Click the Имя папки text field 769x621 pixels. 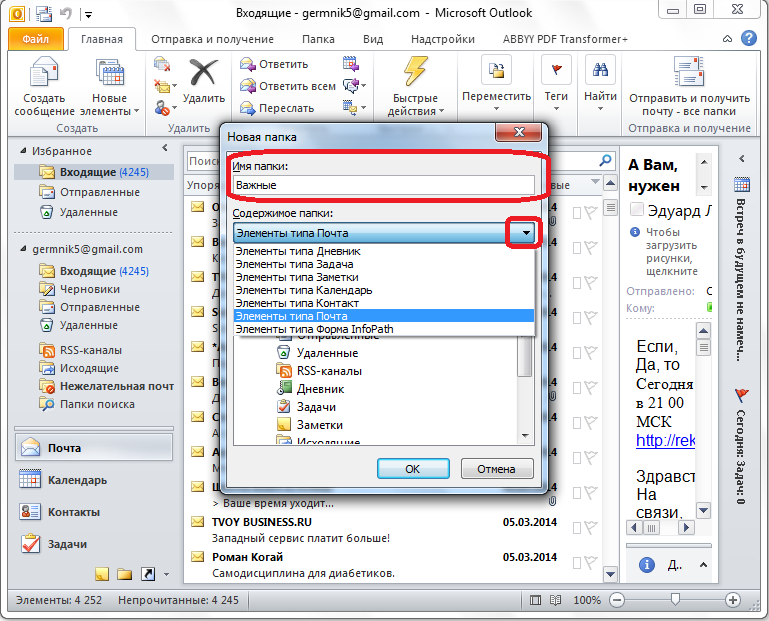point(384,185)
